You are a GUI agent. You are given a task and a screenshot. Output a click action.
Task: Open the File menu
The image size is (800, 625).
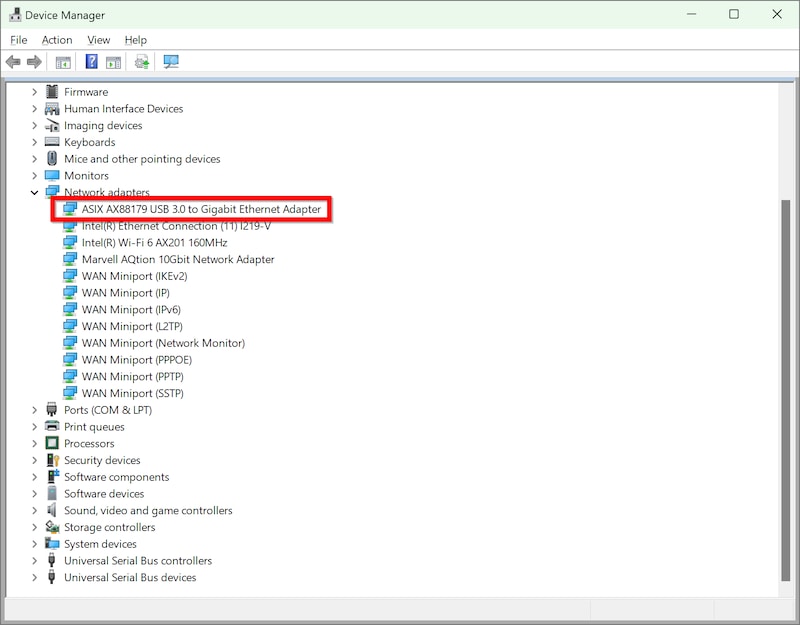(19, 40)
